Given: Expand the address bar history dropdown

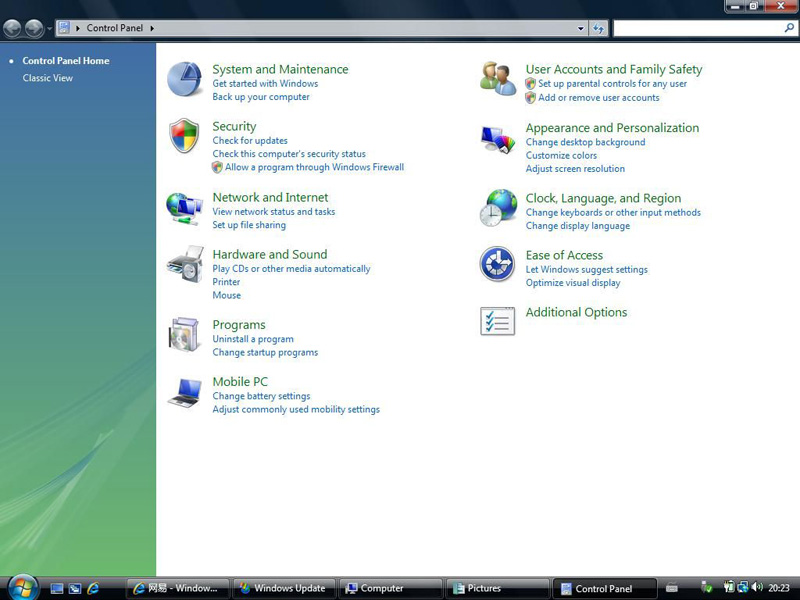Looking at the screenshot, I should click(x=581, y=28).
